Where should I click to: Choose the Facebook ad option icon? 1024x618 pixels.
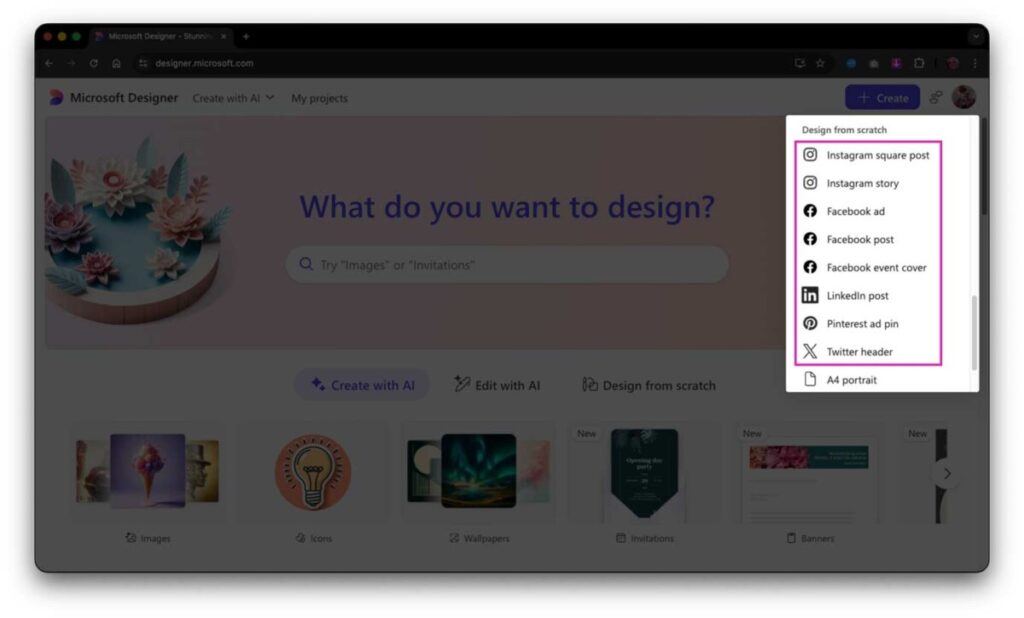pyautogui.click(x=809, y=211)
